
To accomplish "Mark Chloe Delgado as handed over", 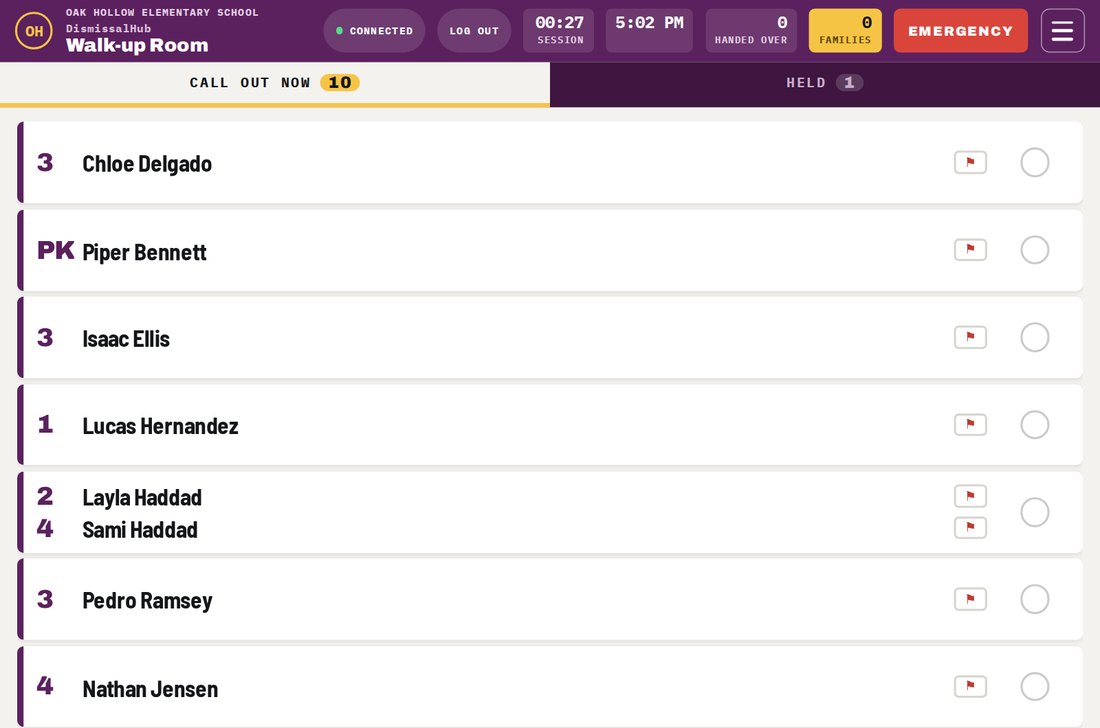I will [x=1035, y=163].
